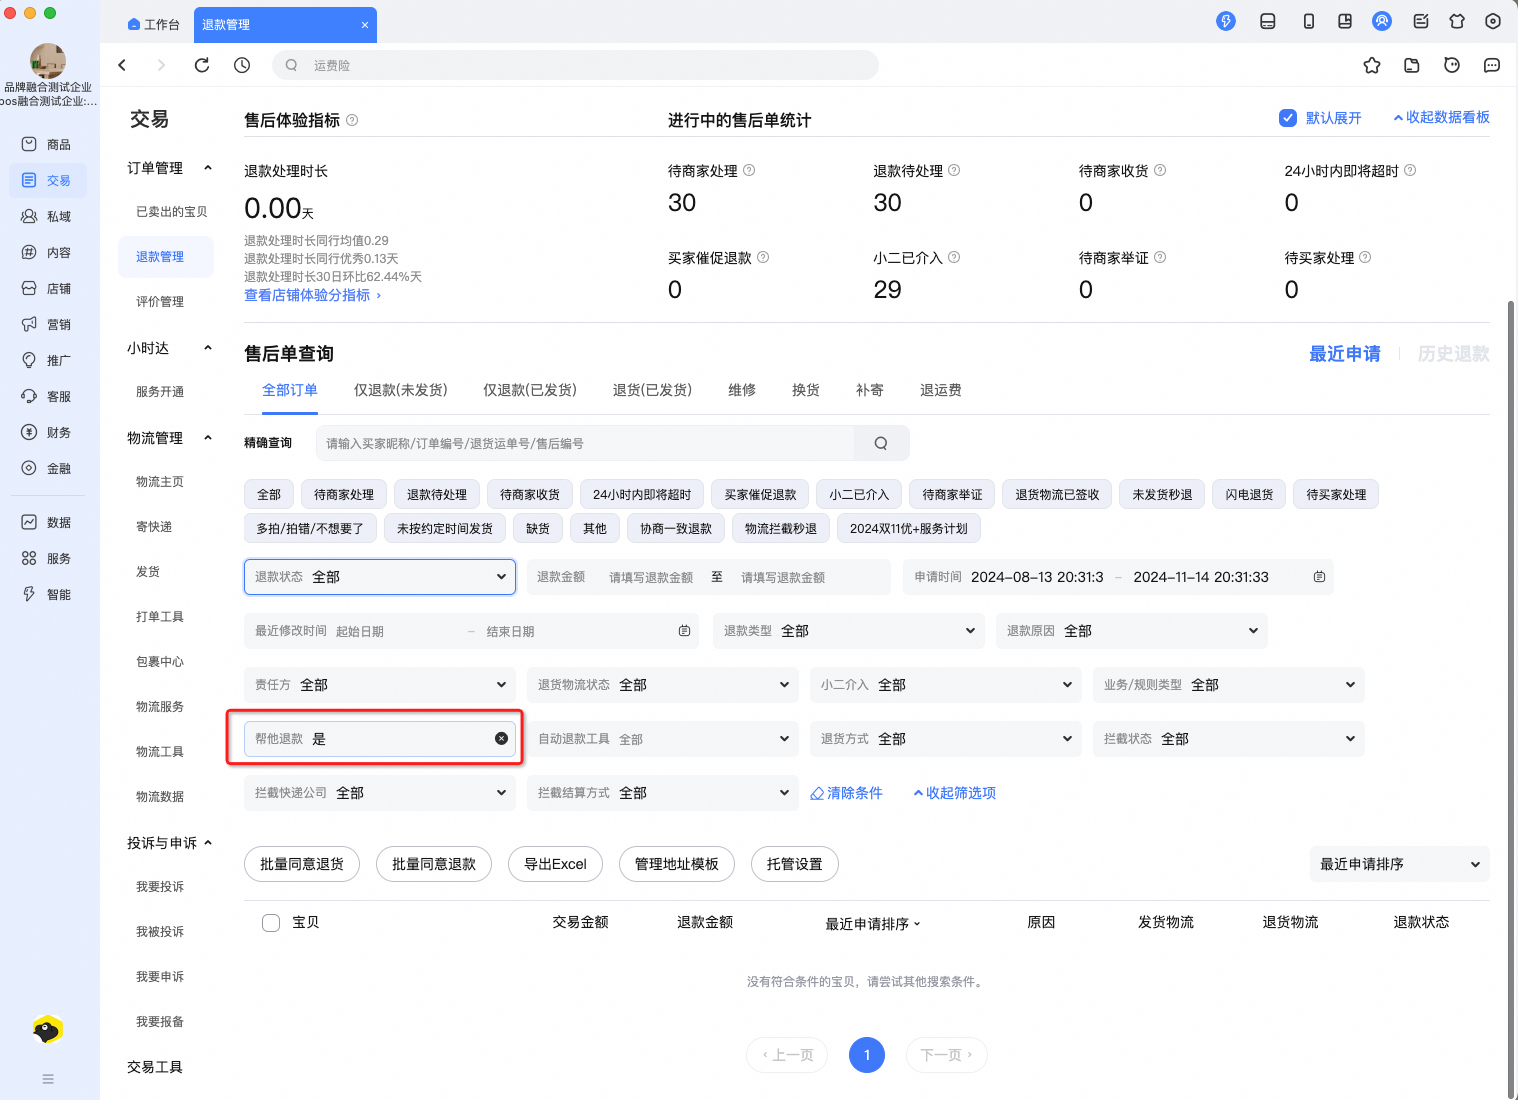Open the 数据 section via its sidebar icon

coord(47,521)
